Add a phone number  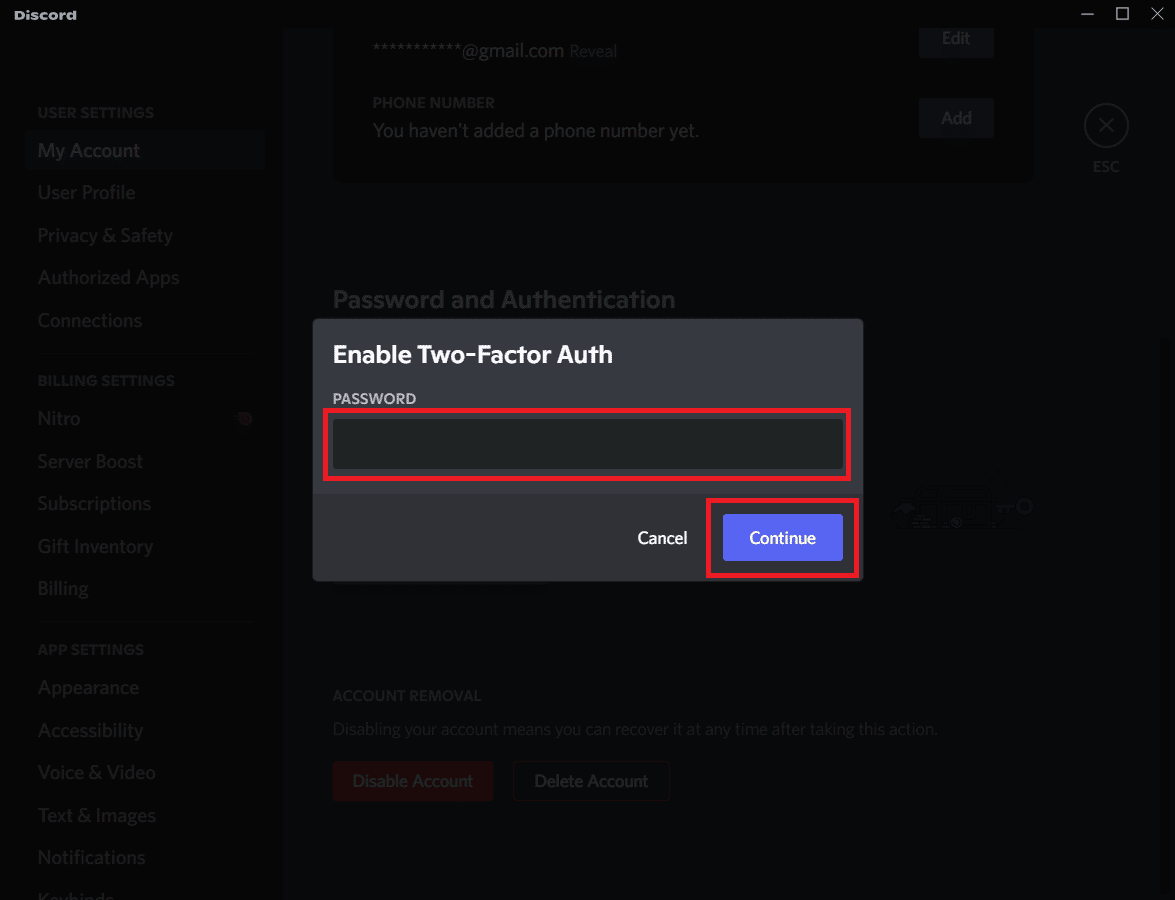pos(956,118)
